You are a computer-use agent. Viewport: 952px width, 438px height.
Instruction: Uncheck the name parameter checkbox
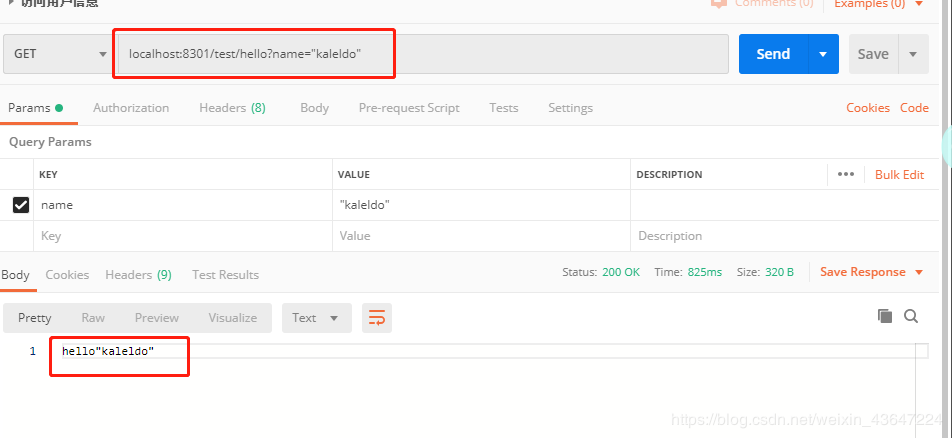(x=21, y=205)
